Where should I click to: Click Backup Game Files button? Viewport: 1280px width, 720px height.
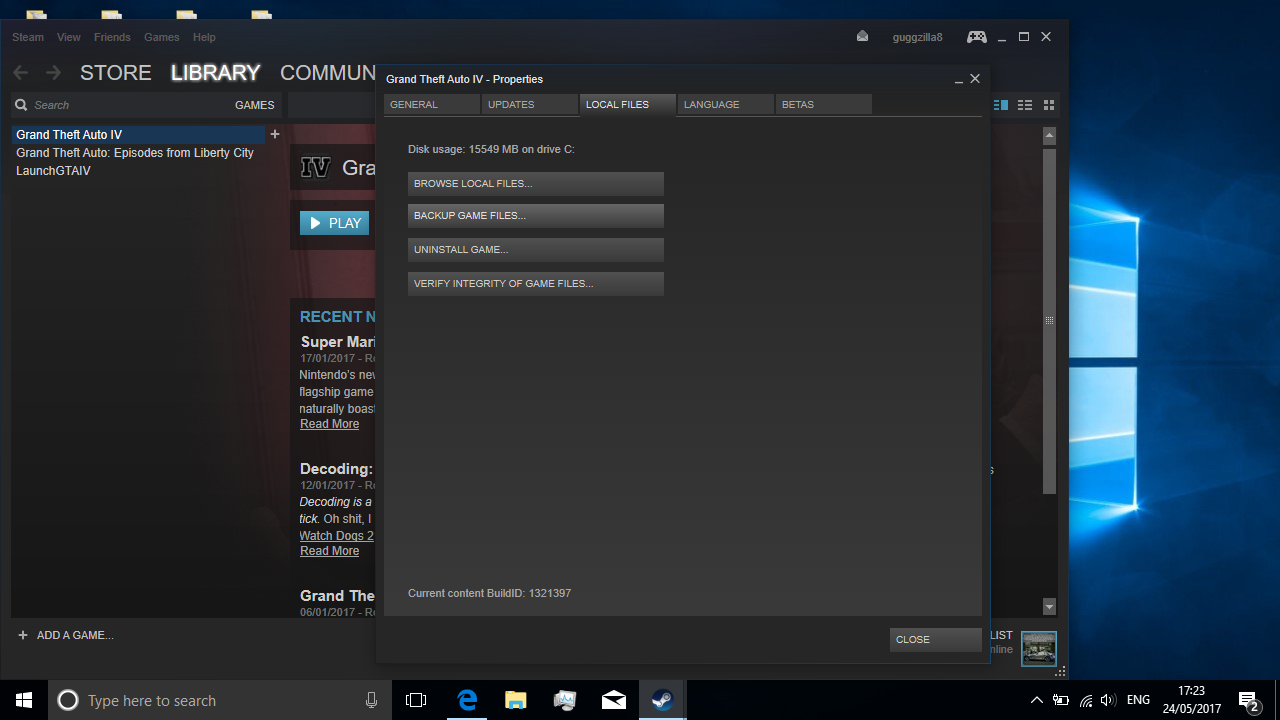(536, 216)
